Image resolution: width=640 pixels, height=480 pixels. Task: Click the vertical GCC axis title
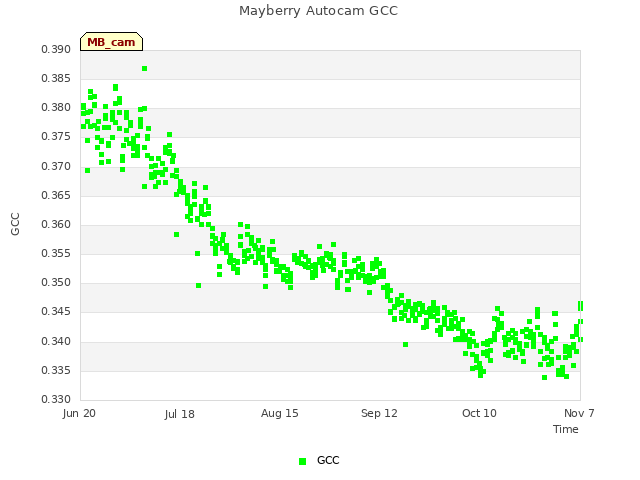click(x=15, y=224)
